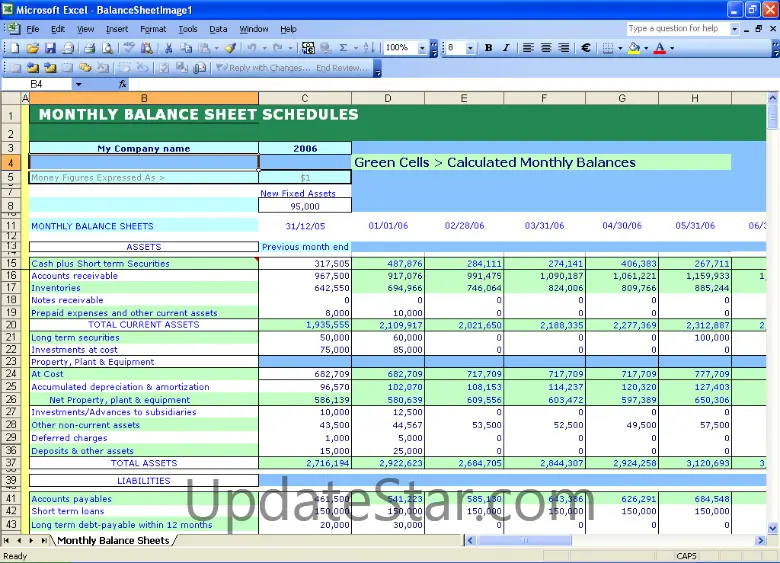Click the Euro currency style icon
This screenshot has width=780, height=563.
585,48
